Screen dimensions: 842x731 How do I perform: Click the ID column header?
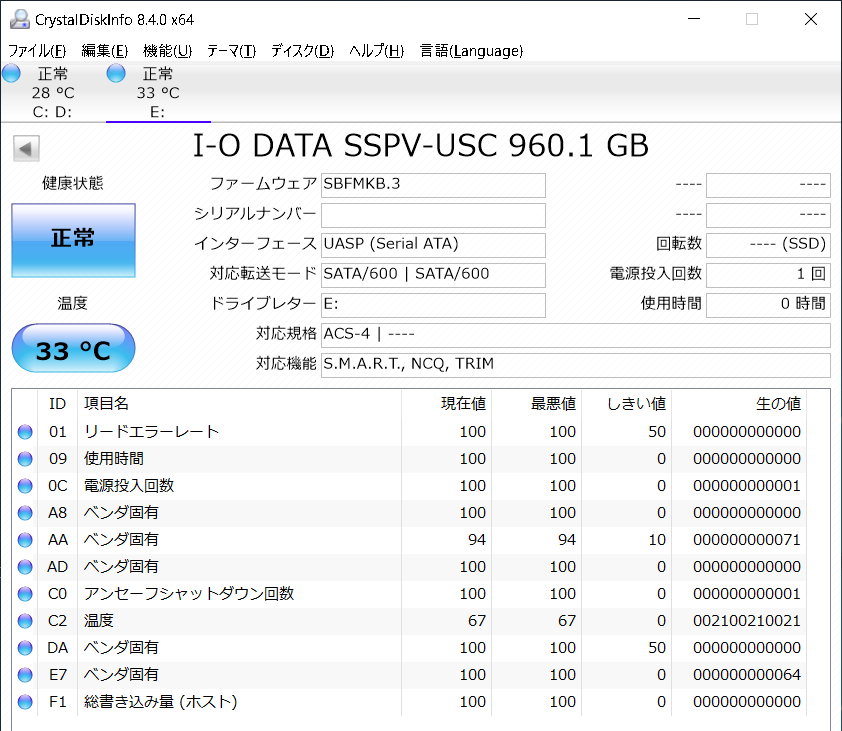point(57,404)
